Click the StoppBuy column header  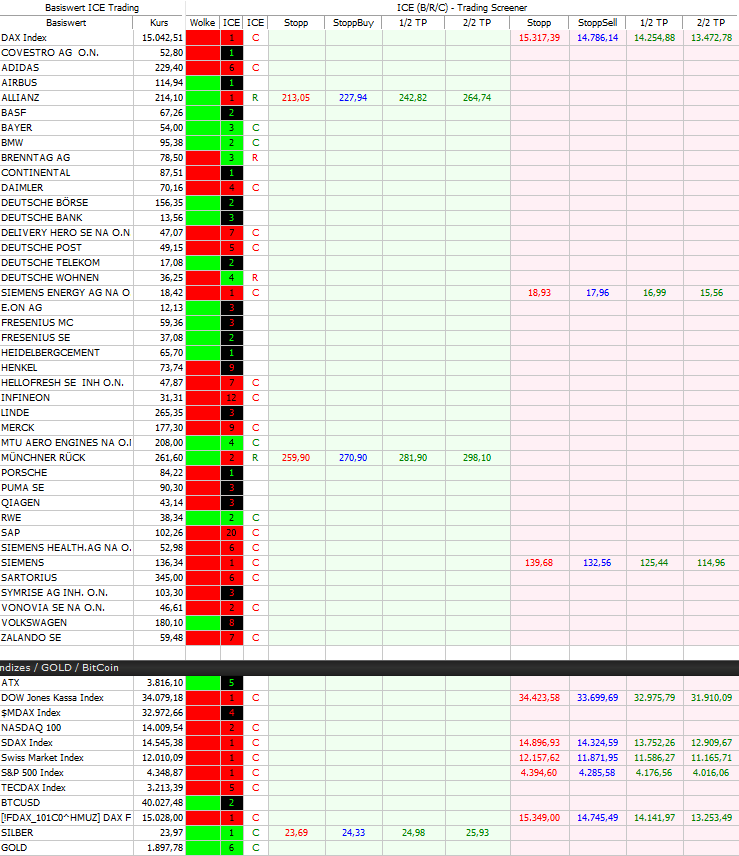pyautogui.click(x=353, y=22)
